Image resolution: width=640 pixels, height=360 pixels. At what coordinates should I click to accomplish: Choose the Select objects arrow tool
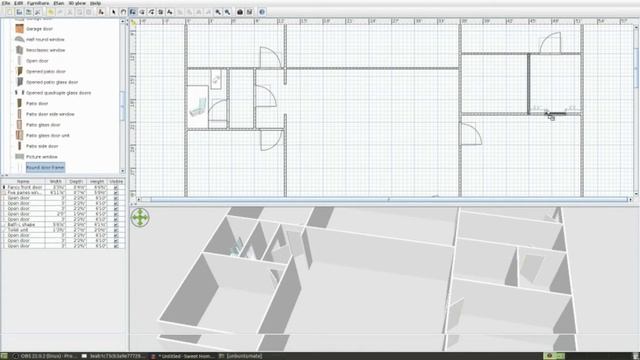click(114, 12)
